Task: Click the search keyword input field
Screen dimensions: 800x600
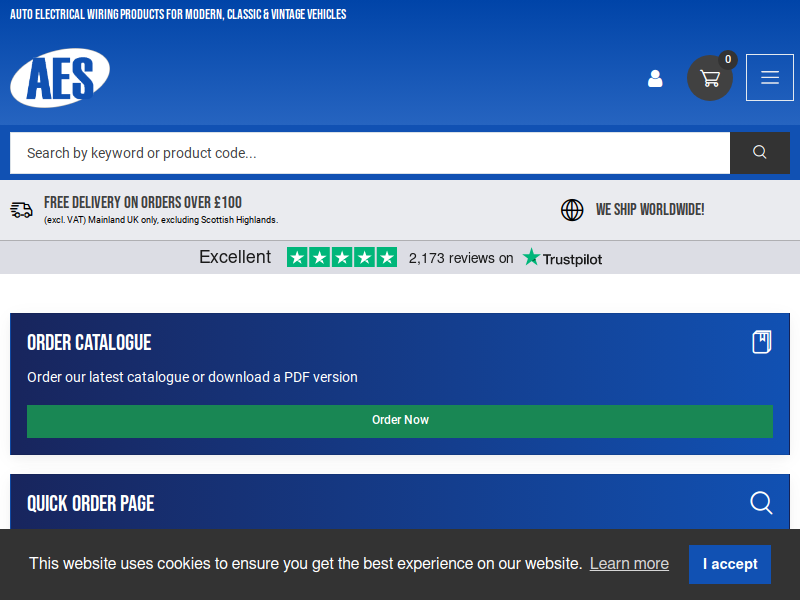Action: tap(370, 153)
